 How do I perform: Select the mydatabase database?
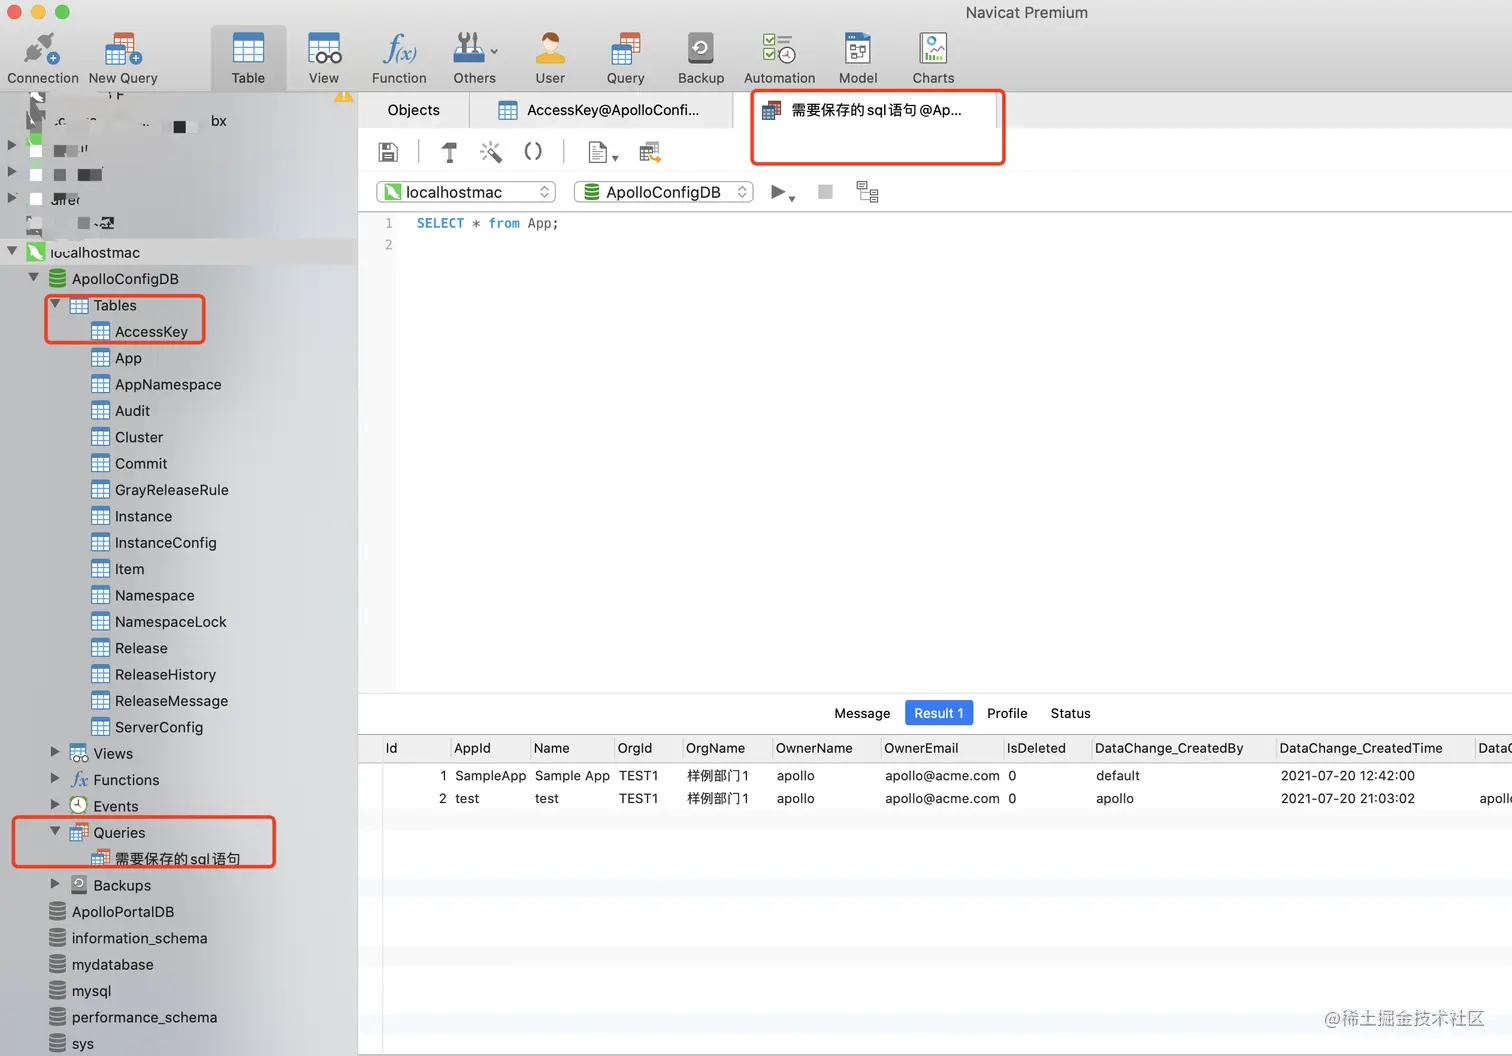[112, 965]
